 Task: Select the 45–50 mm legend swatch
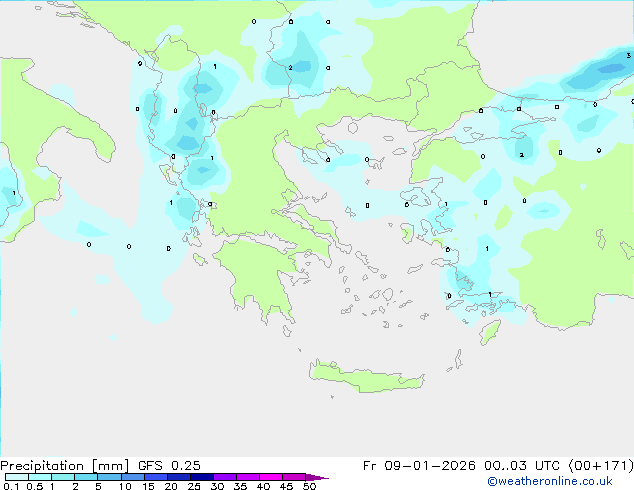click(x=294, y=477)
